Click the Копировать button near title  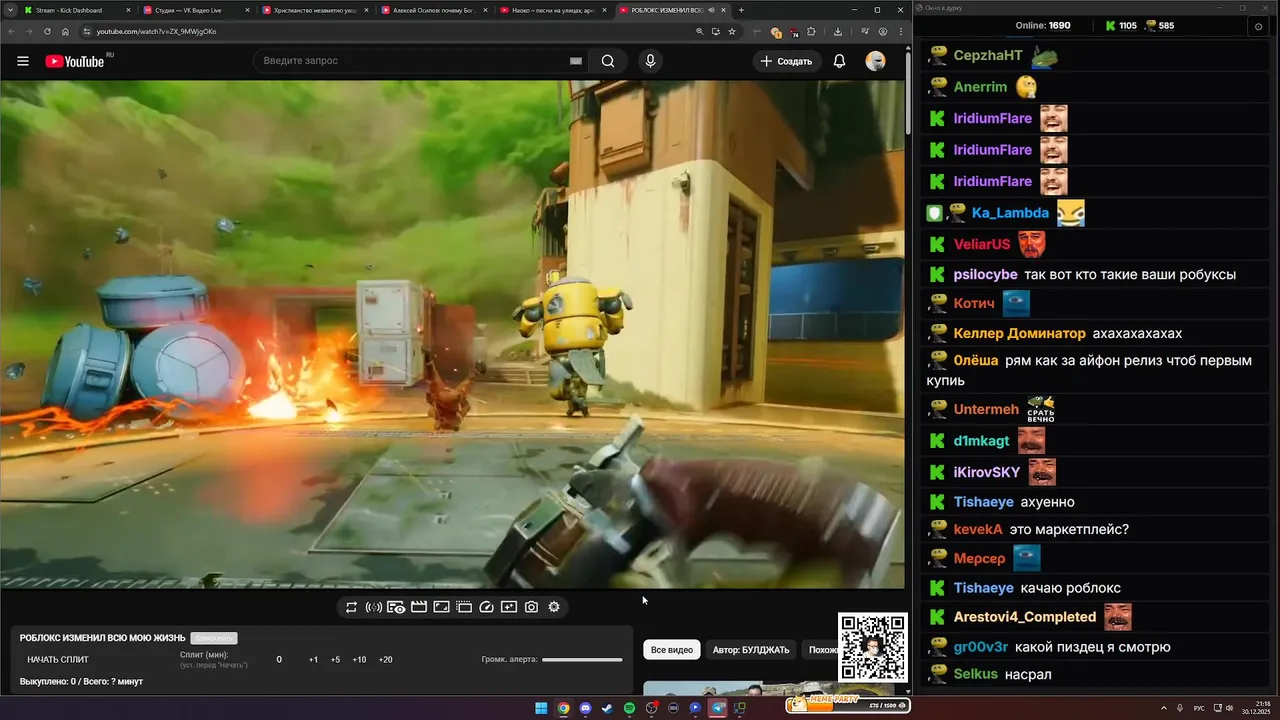click(x=214, y=638)
